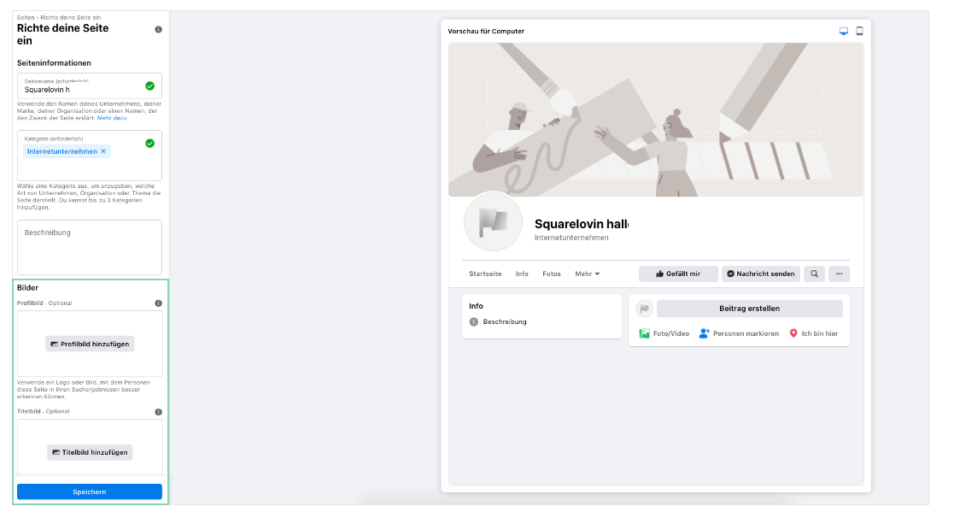Viewport: 960px width, 524px height.
Task: Click Profilbild hinzufügen button
Action: (x=90, y=344)
